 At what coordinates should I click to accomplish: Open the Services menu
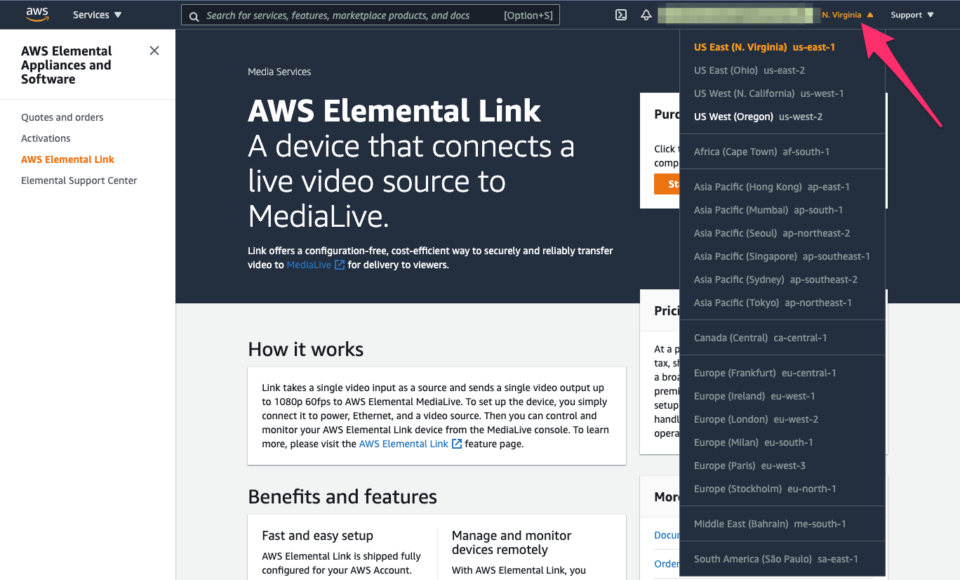(x=95, y=14)
